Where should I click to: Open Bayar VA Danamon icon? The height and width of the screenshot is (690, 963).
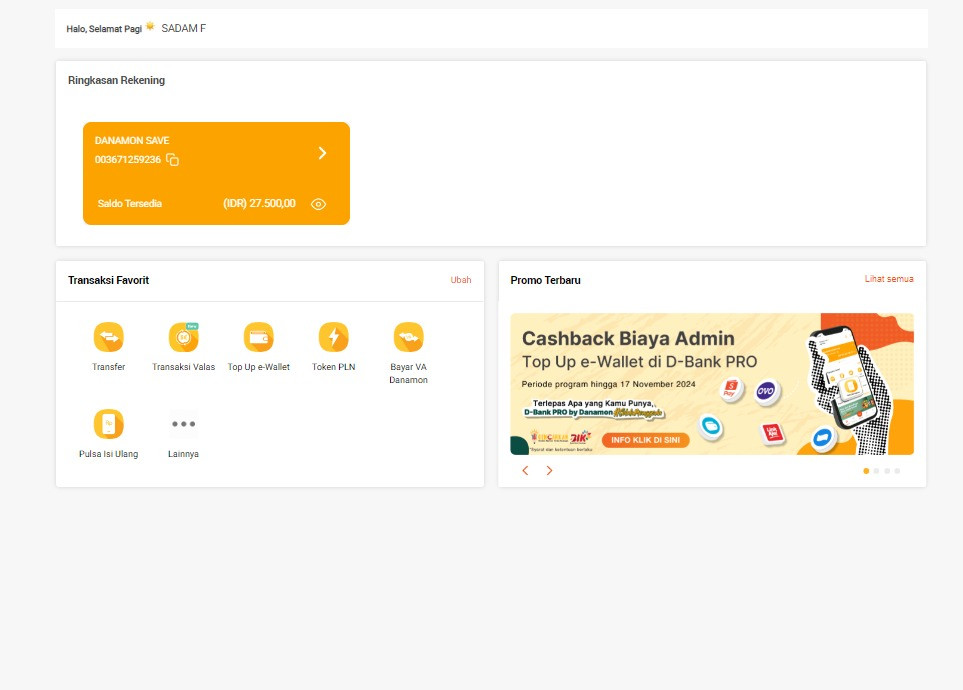[x=408, y=337]
